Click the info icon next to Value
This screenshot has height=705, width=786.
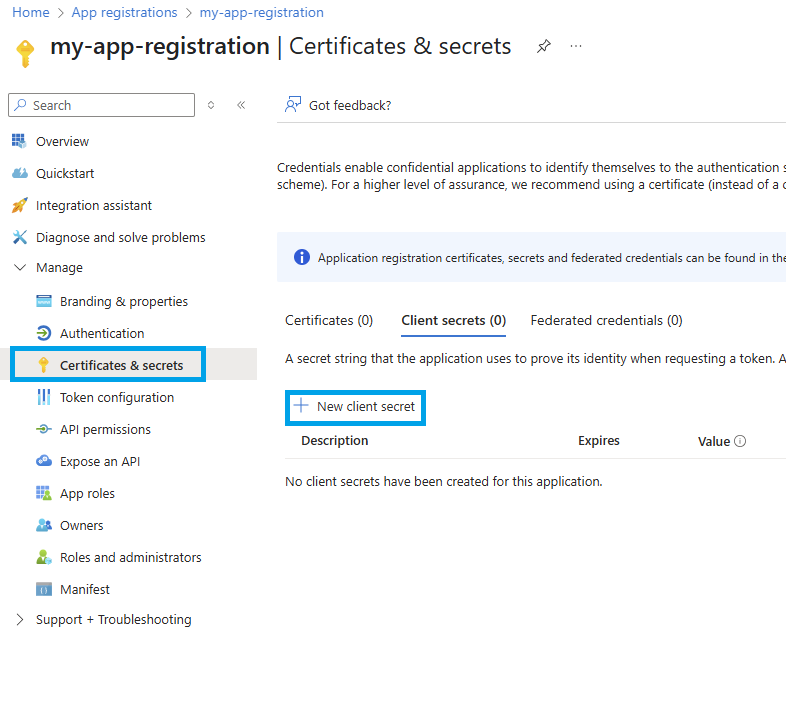(740, 441)
